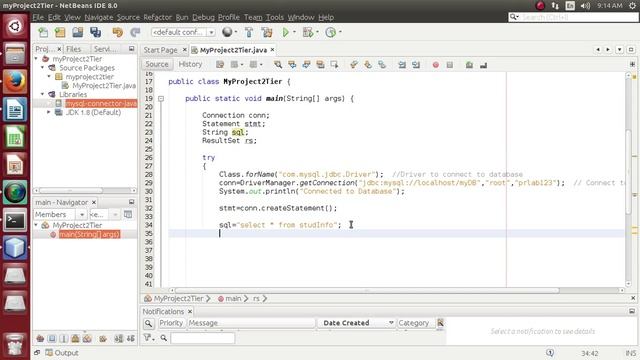The width and height of the screenshot is (640, 360).
Task: Click the New File toolbar icon
Action: coord(43,32)
